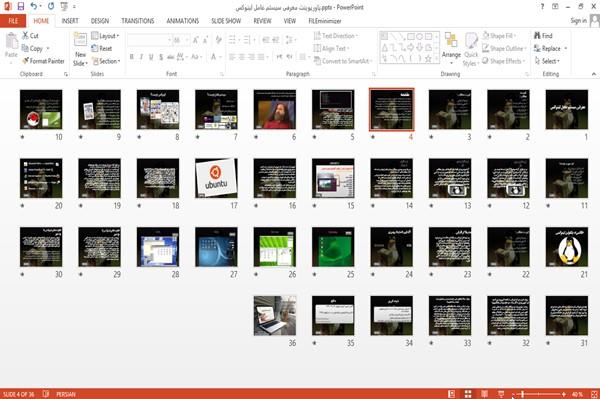Open the VIEW tab
The height and width of the screenshot is (399, 600).
point(290,21)
